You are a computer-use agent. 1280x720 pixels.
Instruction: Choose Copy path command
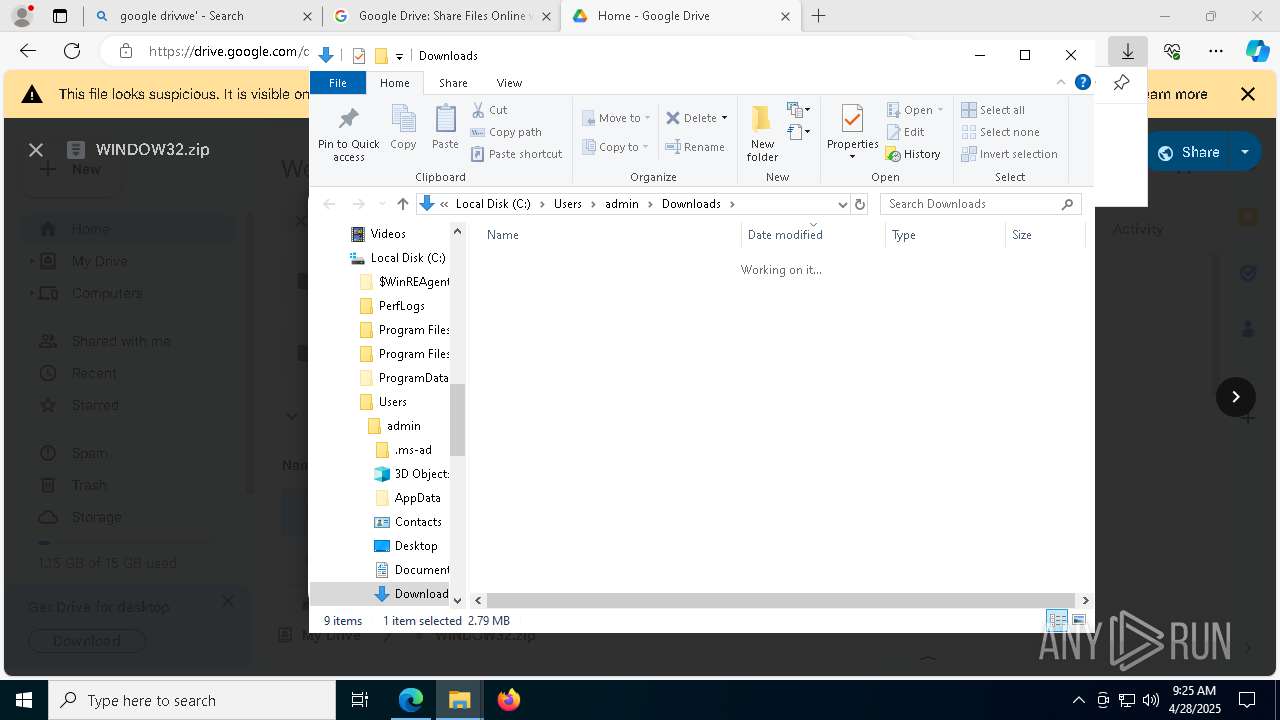pyautogui.click(x=506, y=132)
